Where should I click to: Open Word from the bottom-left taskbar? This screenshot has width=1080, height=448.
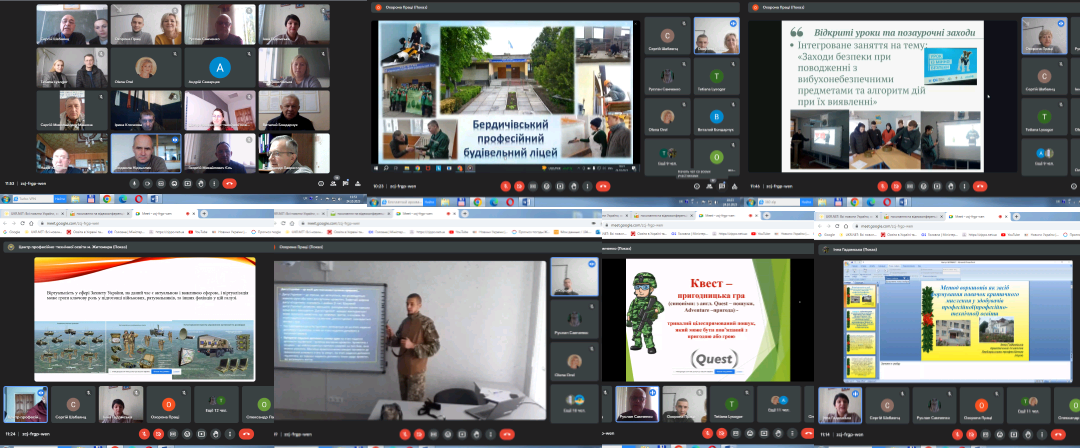pos(153,199)
